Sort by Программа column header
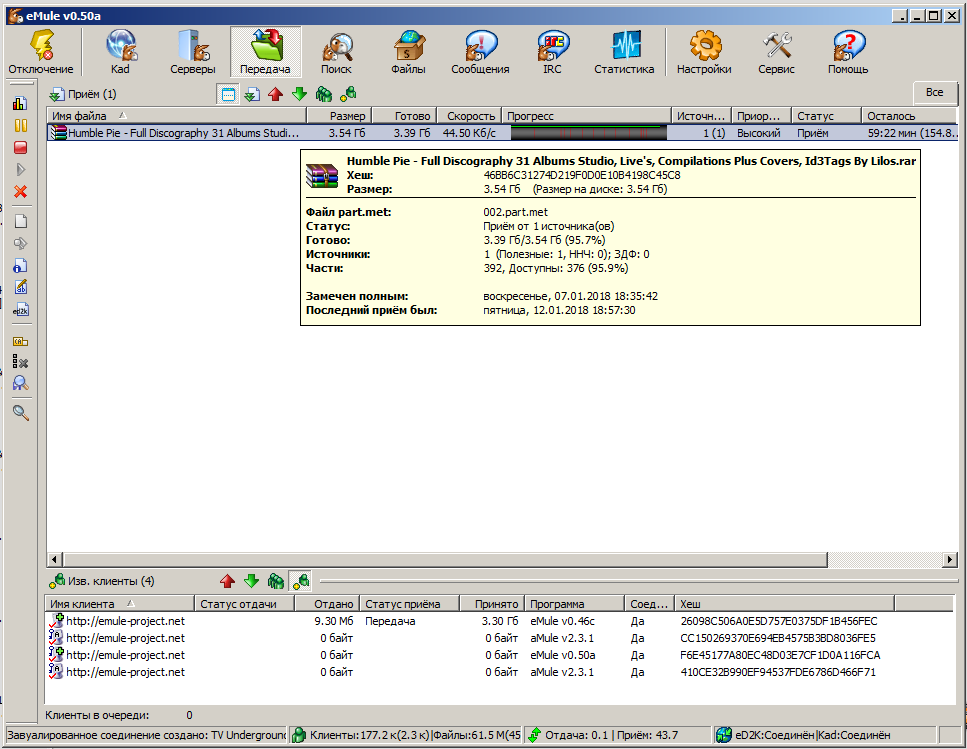 pyautogui.click(x=574, y=604)
